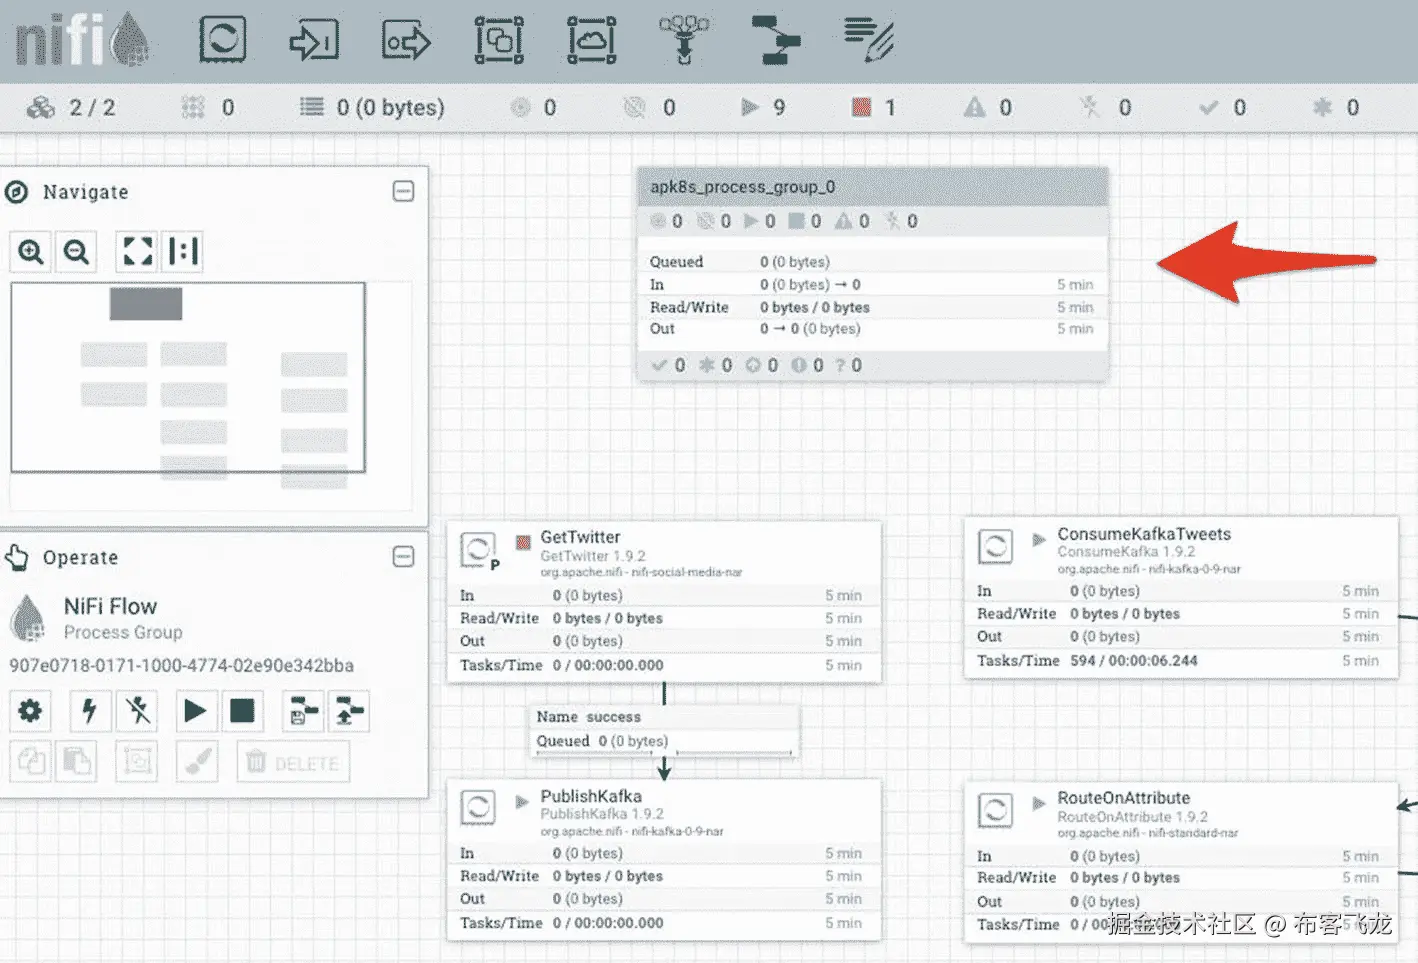Image resolution: width=1418 pixels, height=963 pixels.
Task: Collapse the Navigate panel
Action: [403, 191]
